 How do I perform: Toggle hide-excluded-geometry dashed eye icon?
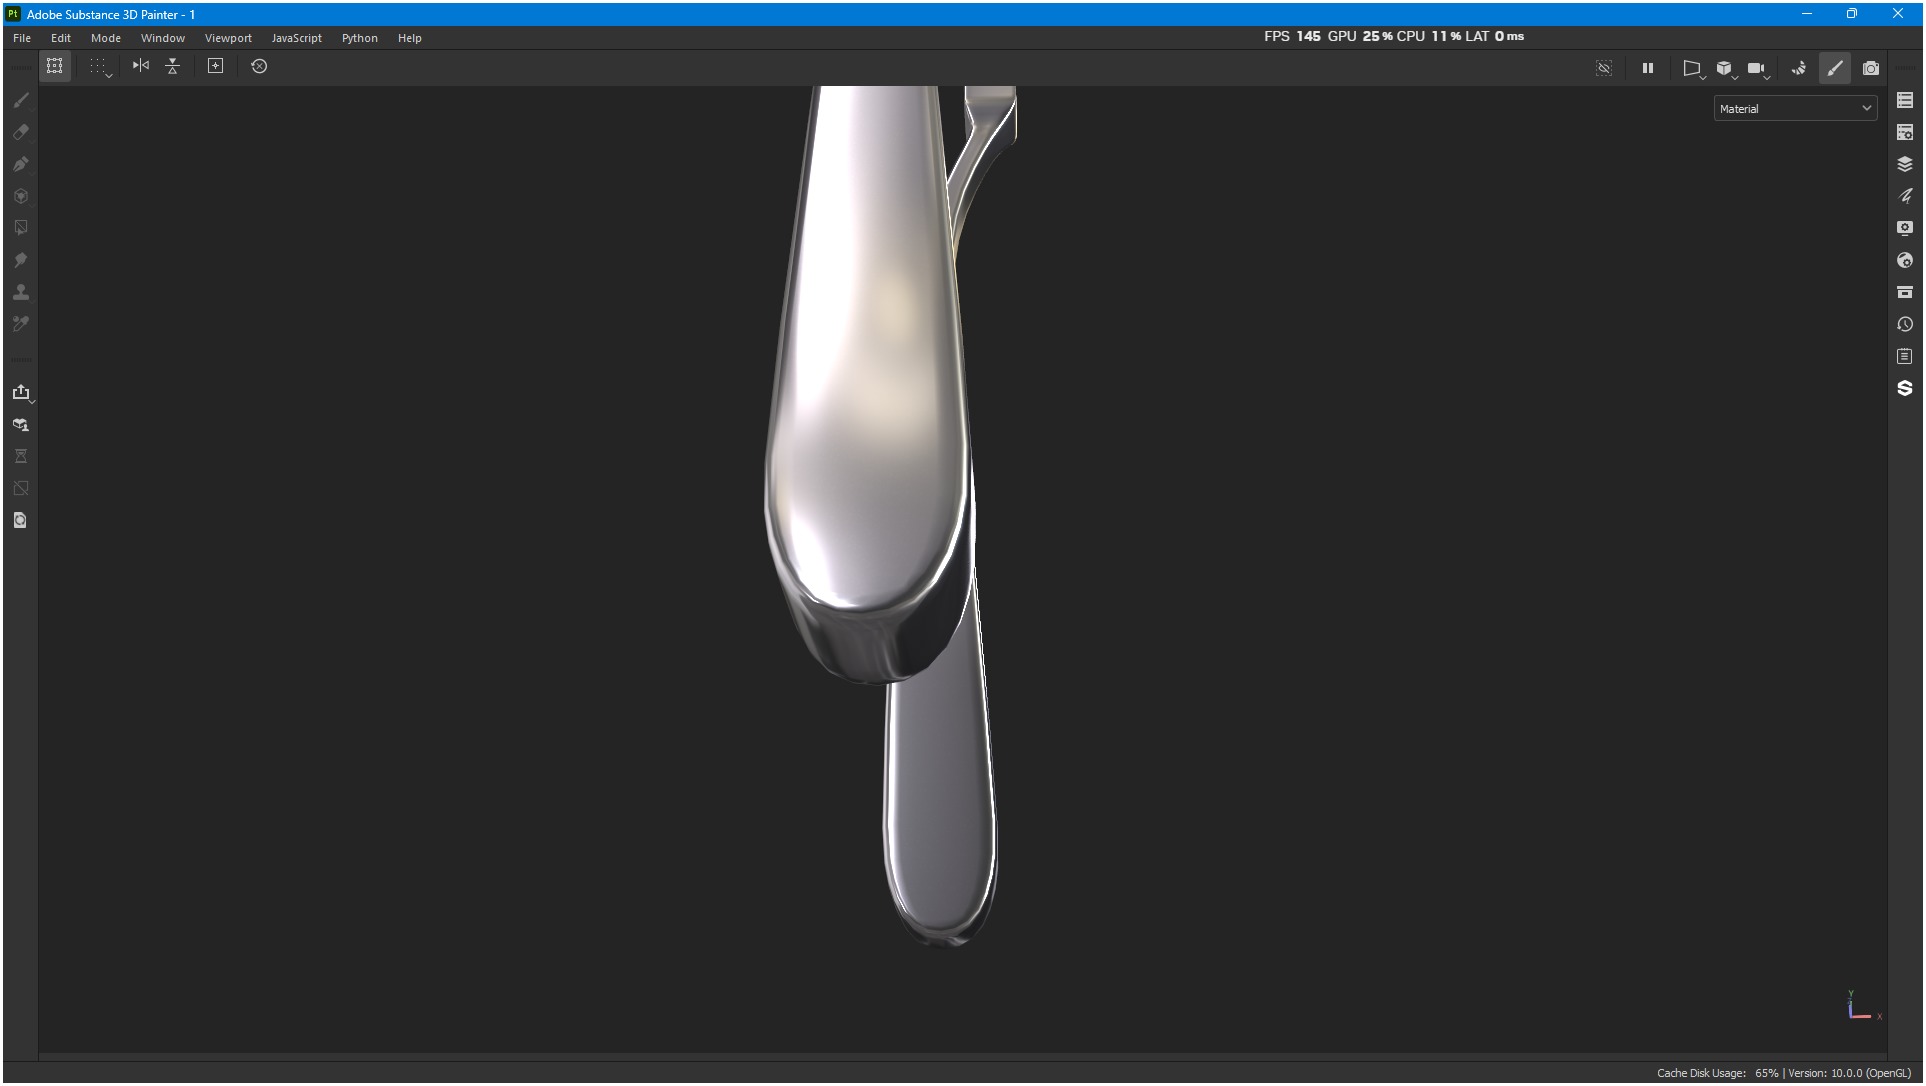(x=1603, y=68)
